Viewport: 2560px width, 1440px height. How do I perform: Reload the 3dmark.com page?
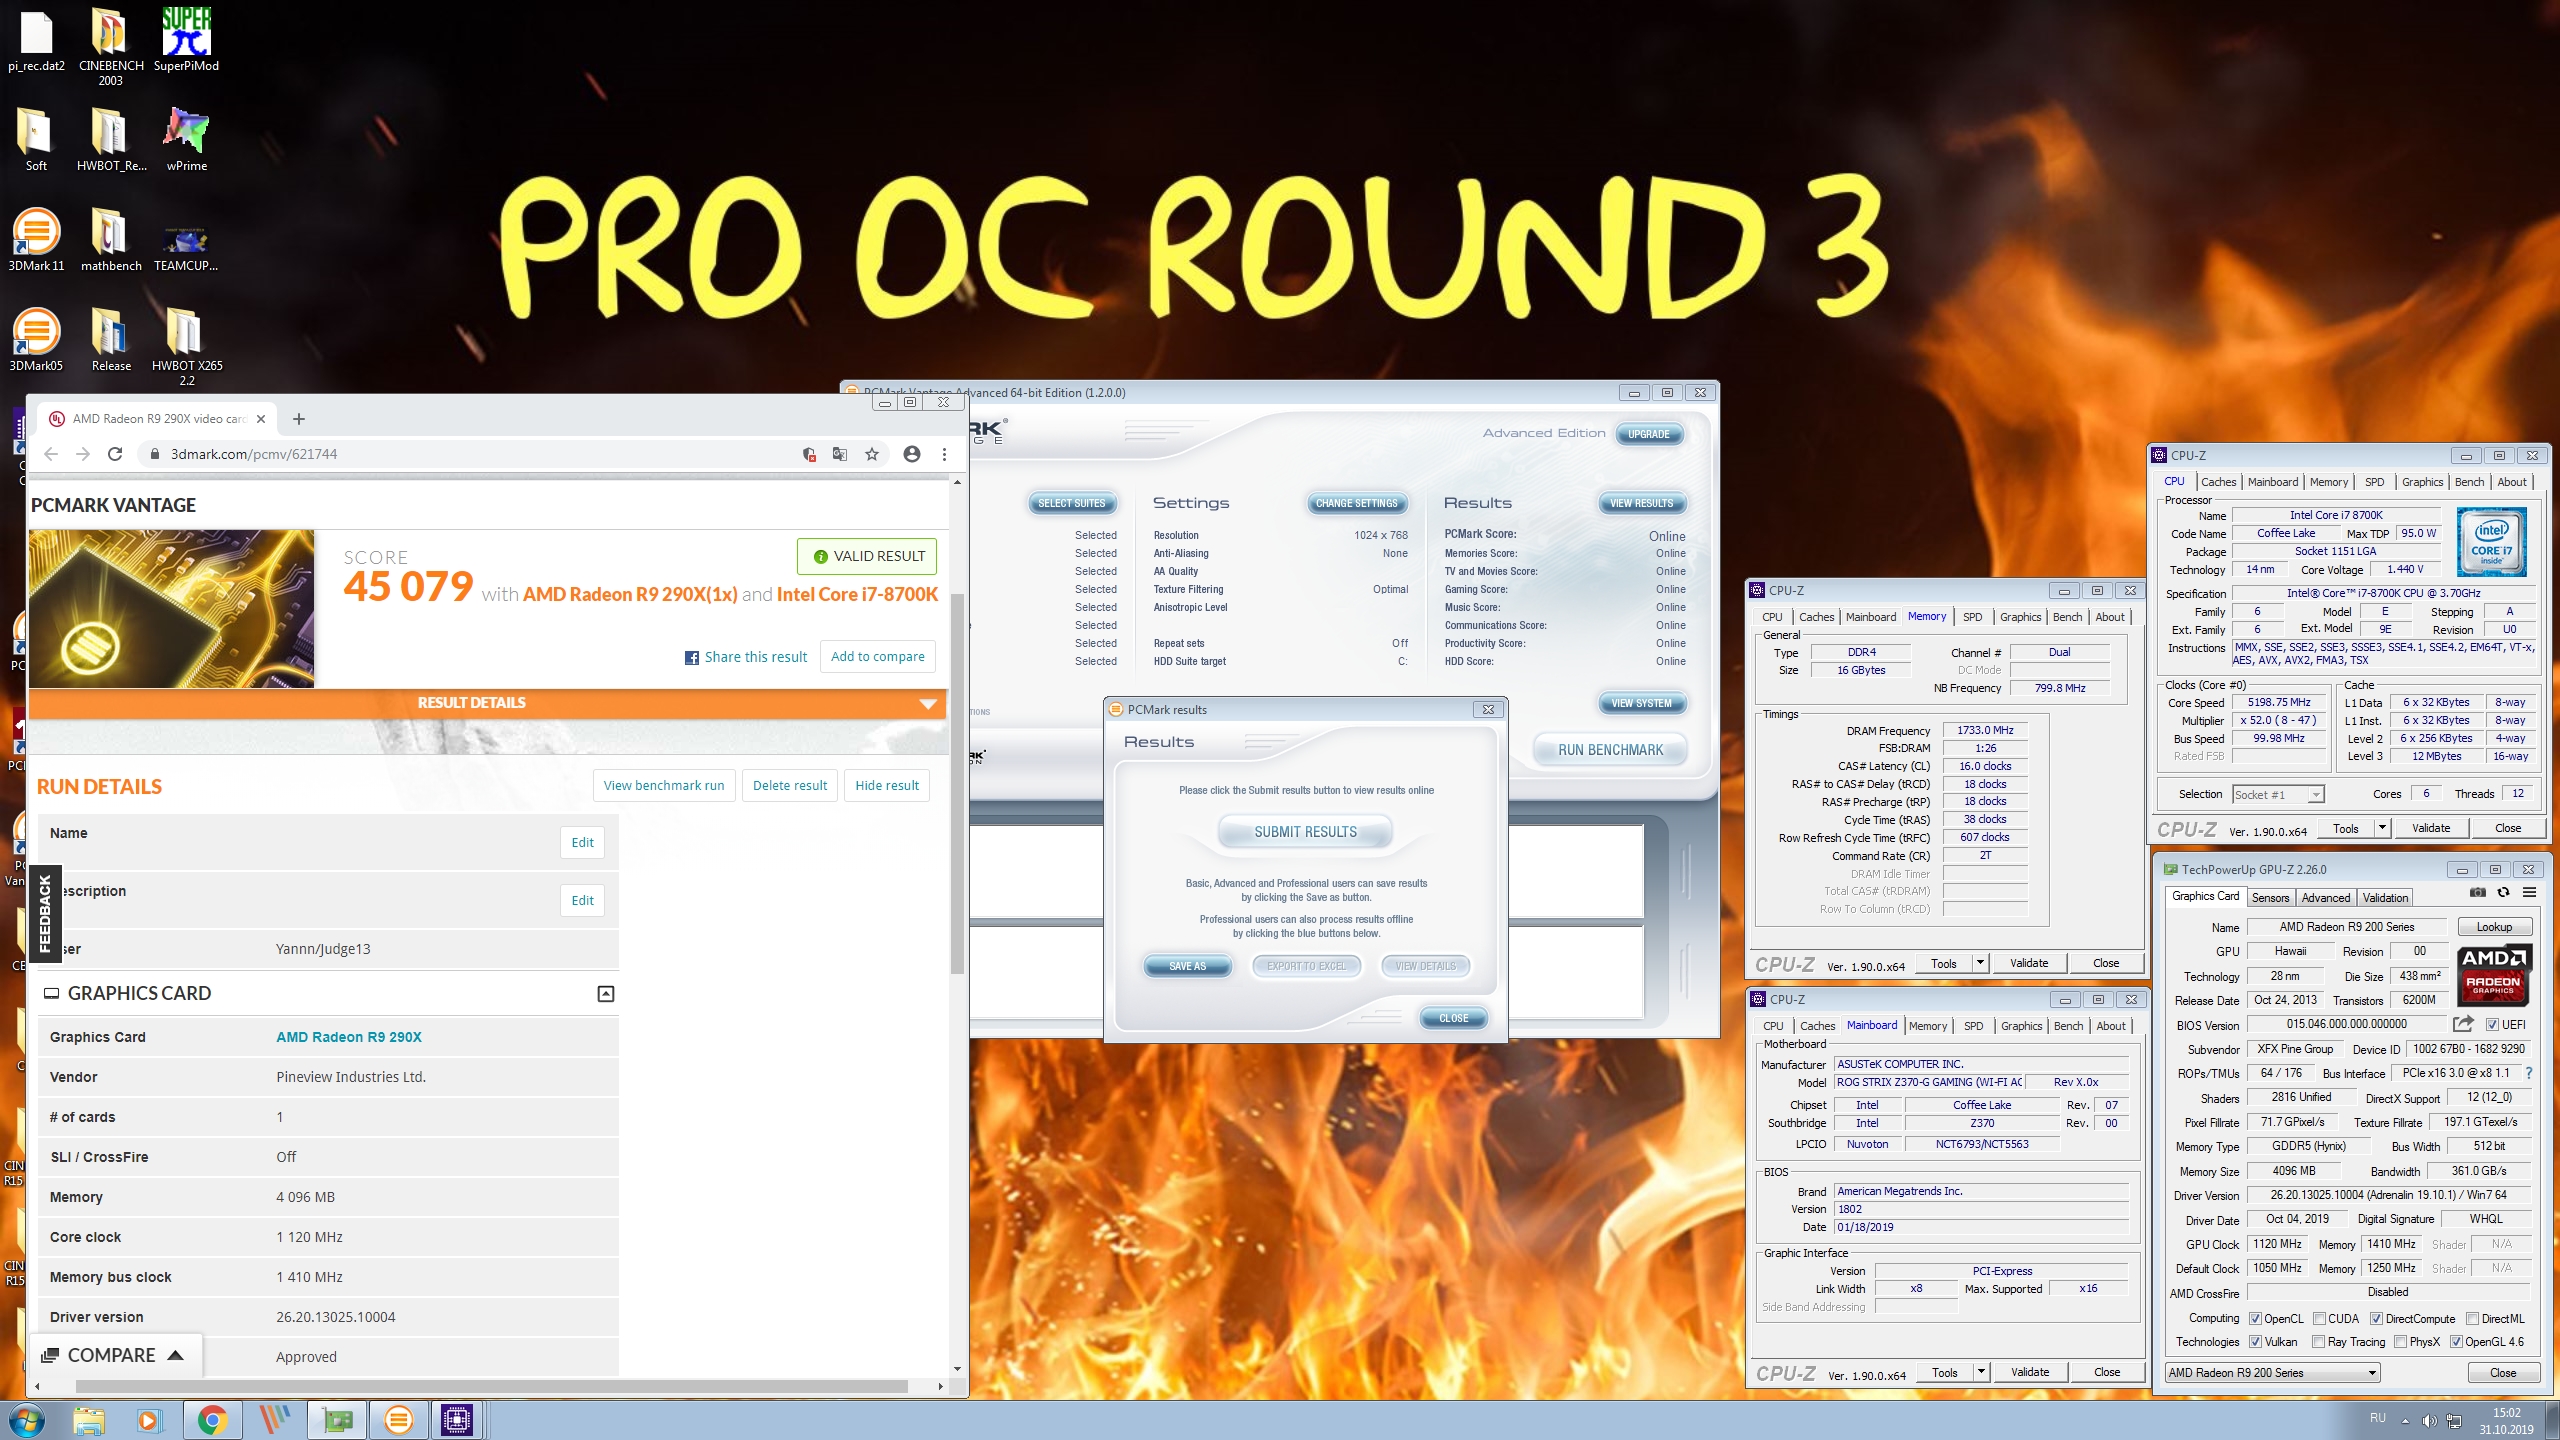[x=115, y=454]
